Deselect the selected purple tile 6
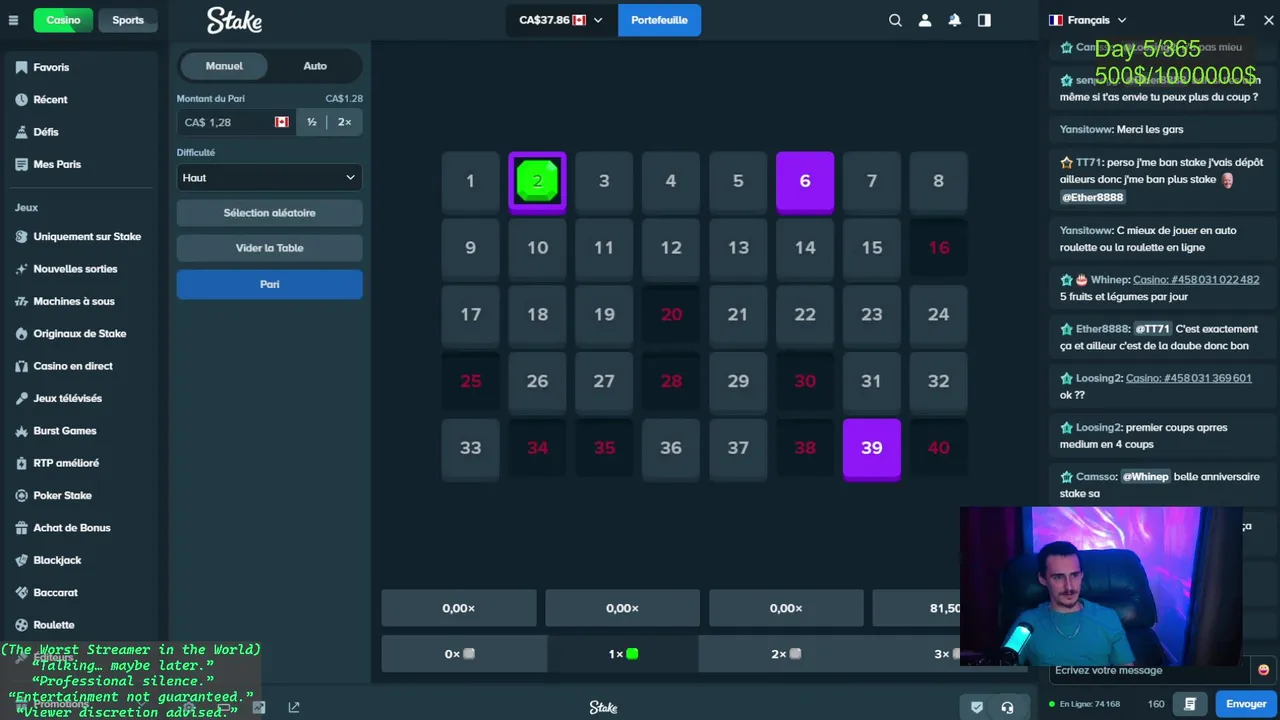 click(805, 182)
